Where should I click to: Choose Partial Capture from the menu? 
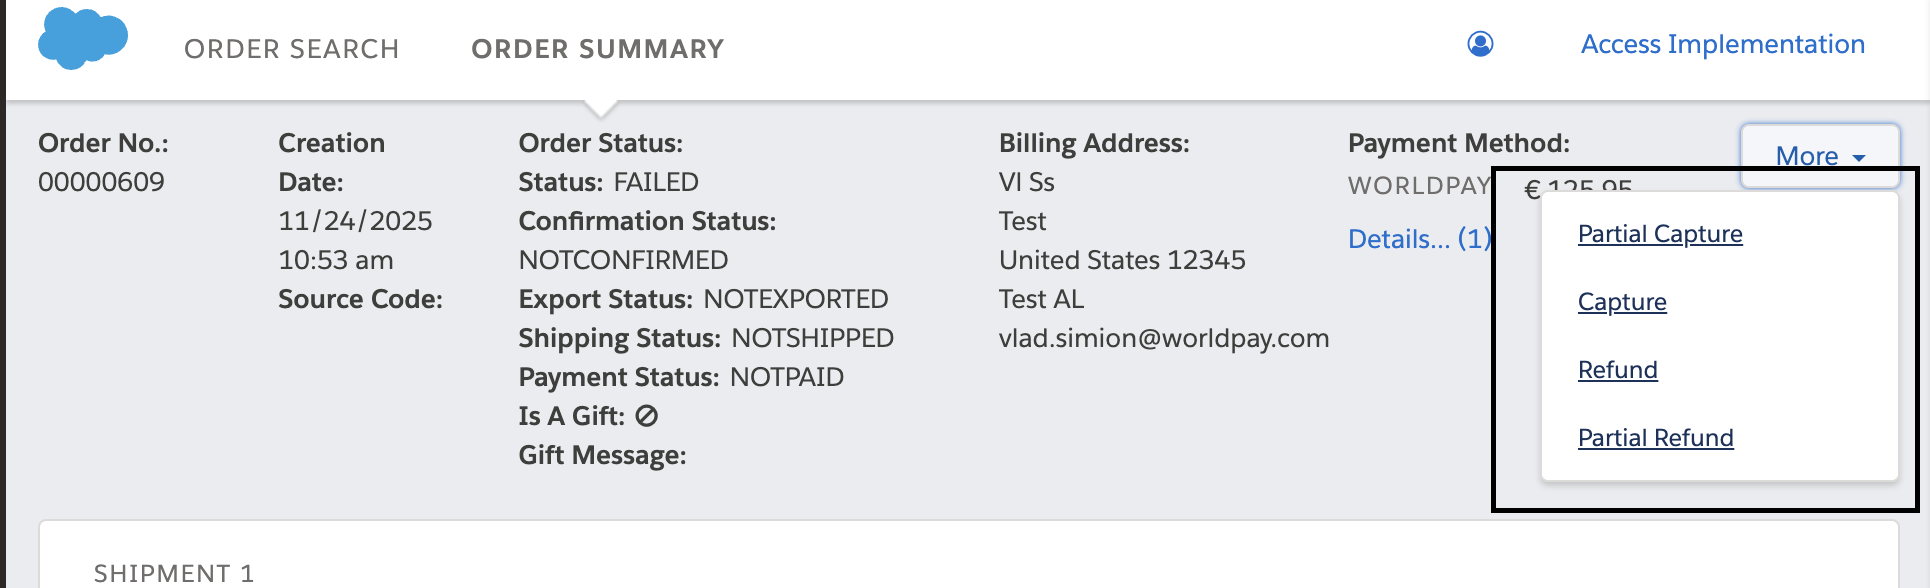point(1659,234)
